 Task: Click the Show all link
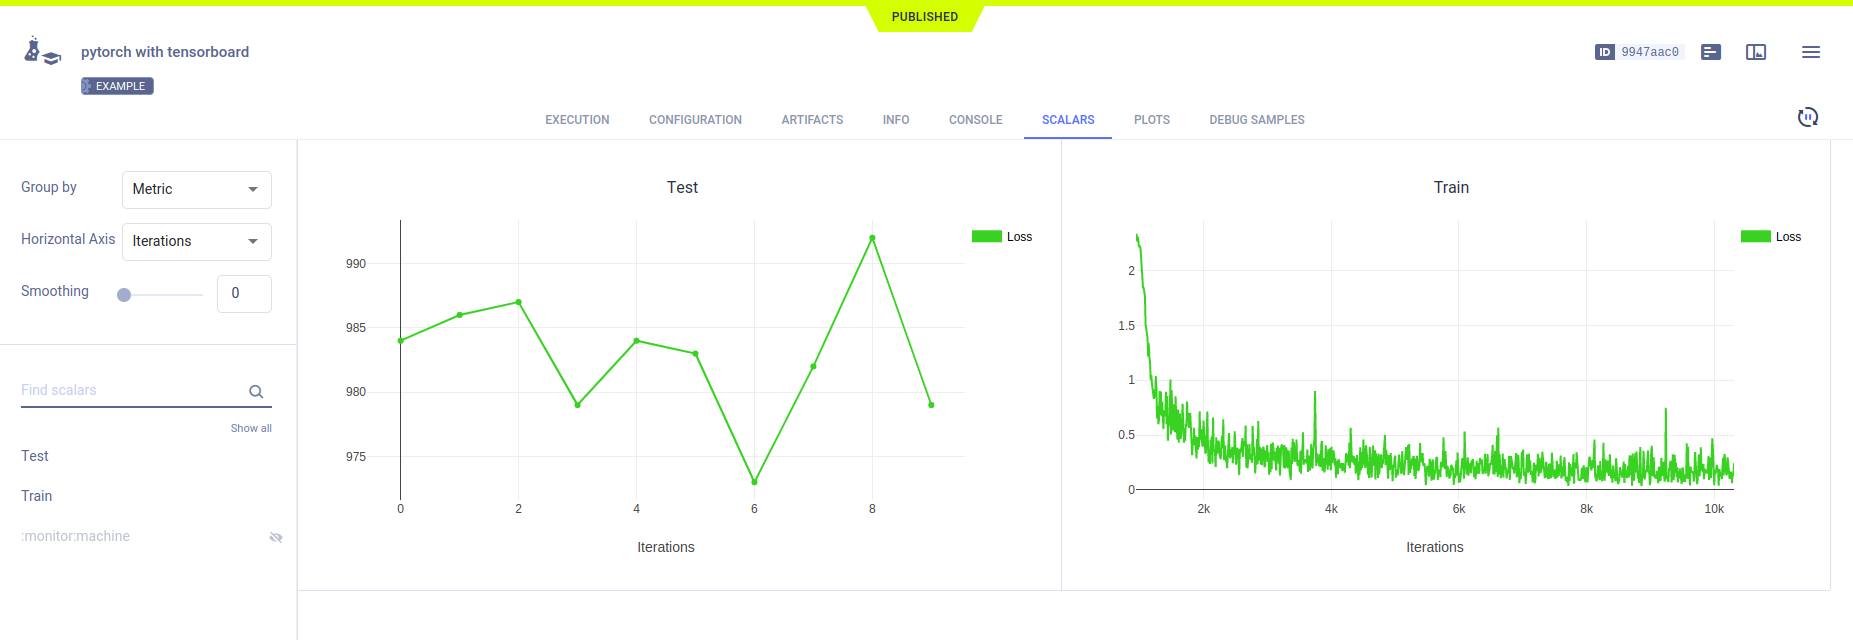(251, 428)
